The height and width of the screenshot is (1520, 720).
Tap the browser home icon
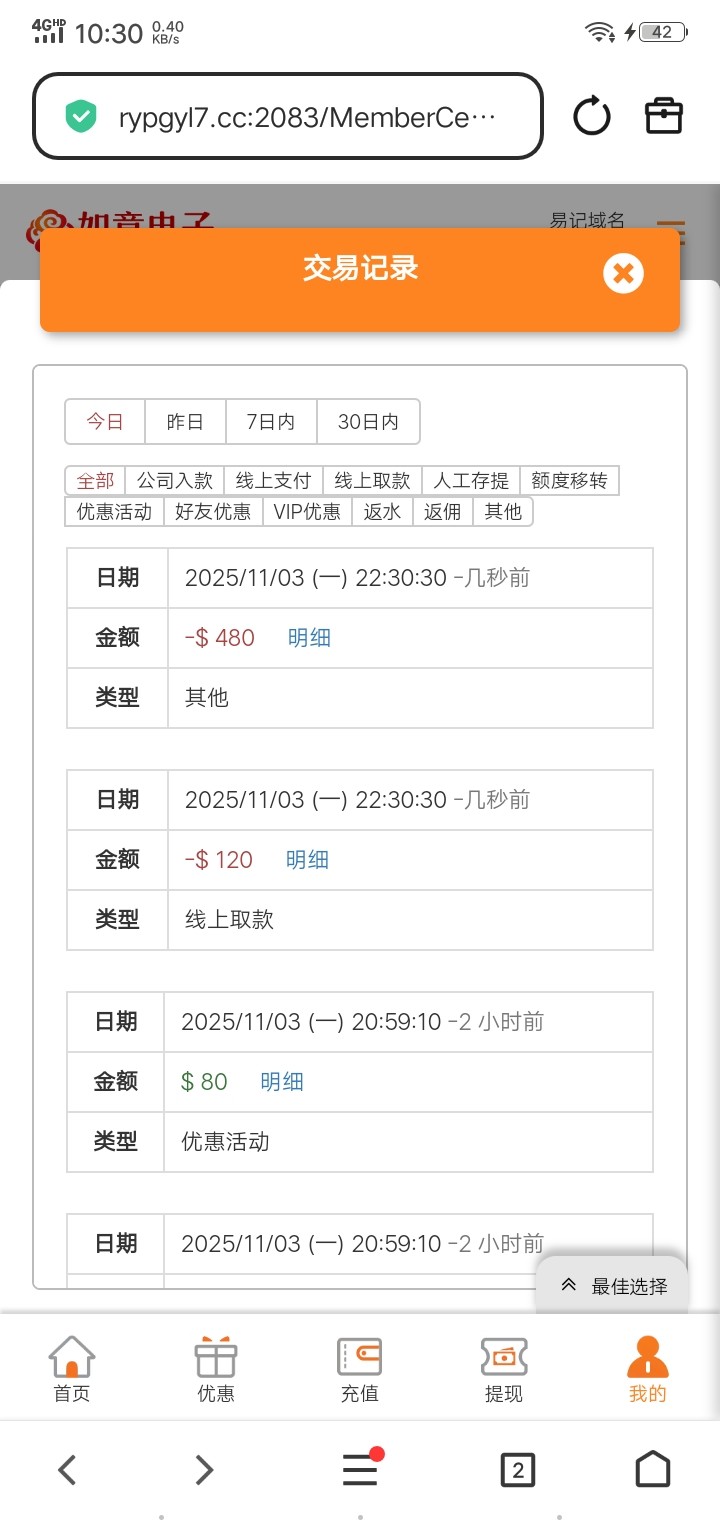[x=653, y=1470]
